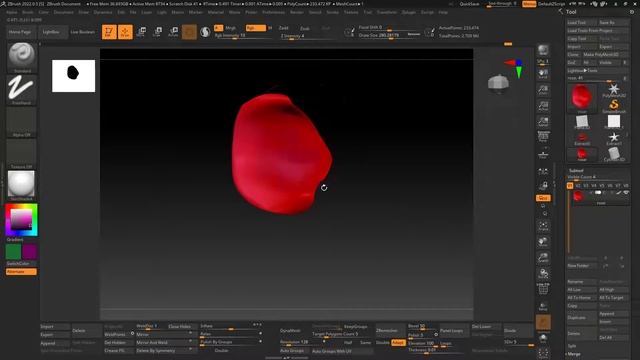Toggle the Mrgb channel button
The height and width of the screenshot is (360, 640).
(x=231, y=28)
